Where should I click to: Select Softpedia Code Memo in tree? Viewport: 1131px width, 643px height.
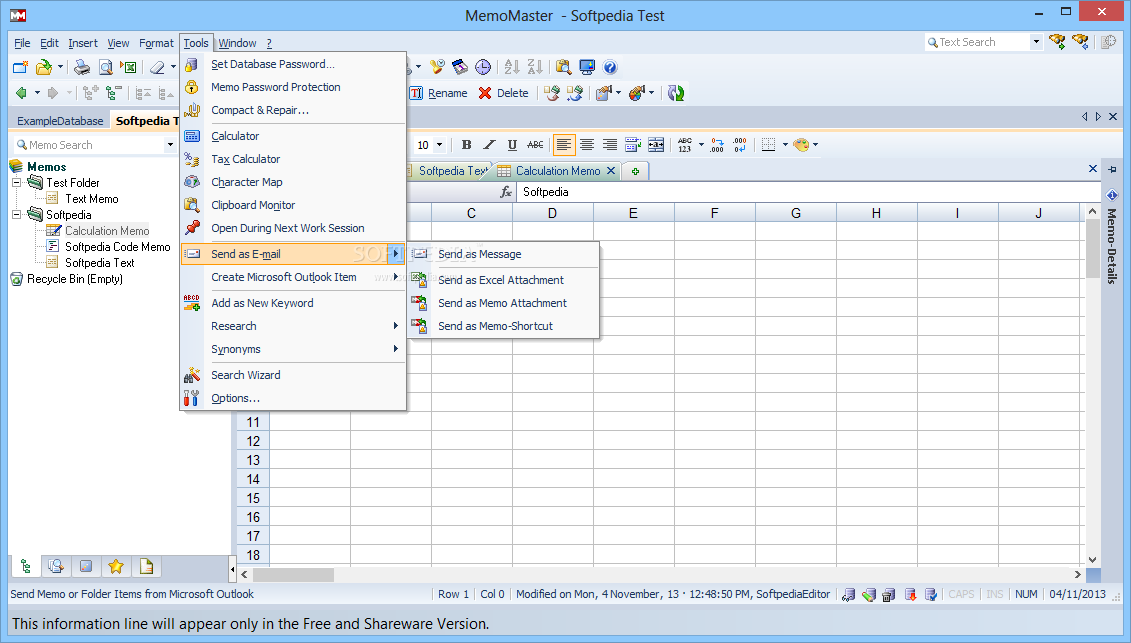118,247
